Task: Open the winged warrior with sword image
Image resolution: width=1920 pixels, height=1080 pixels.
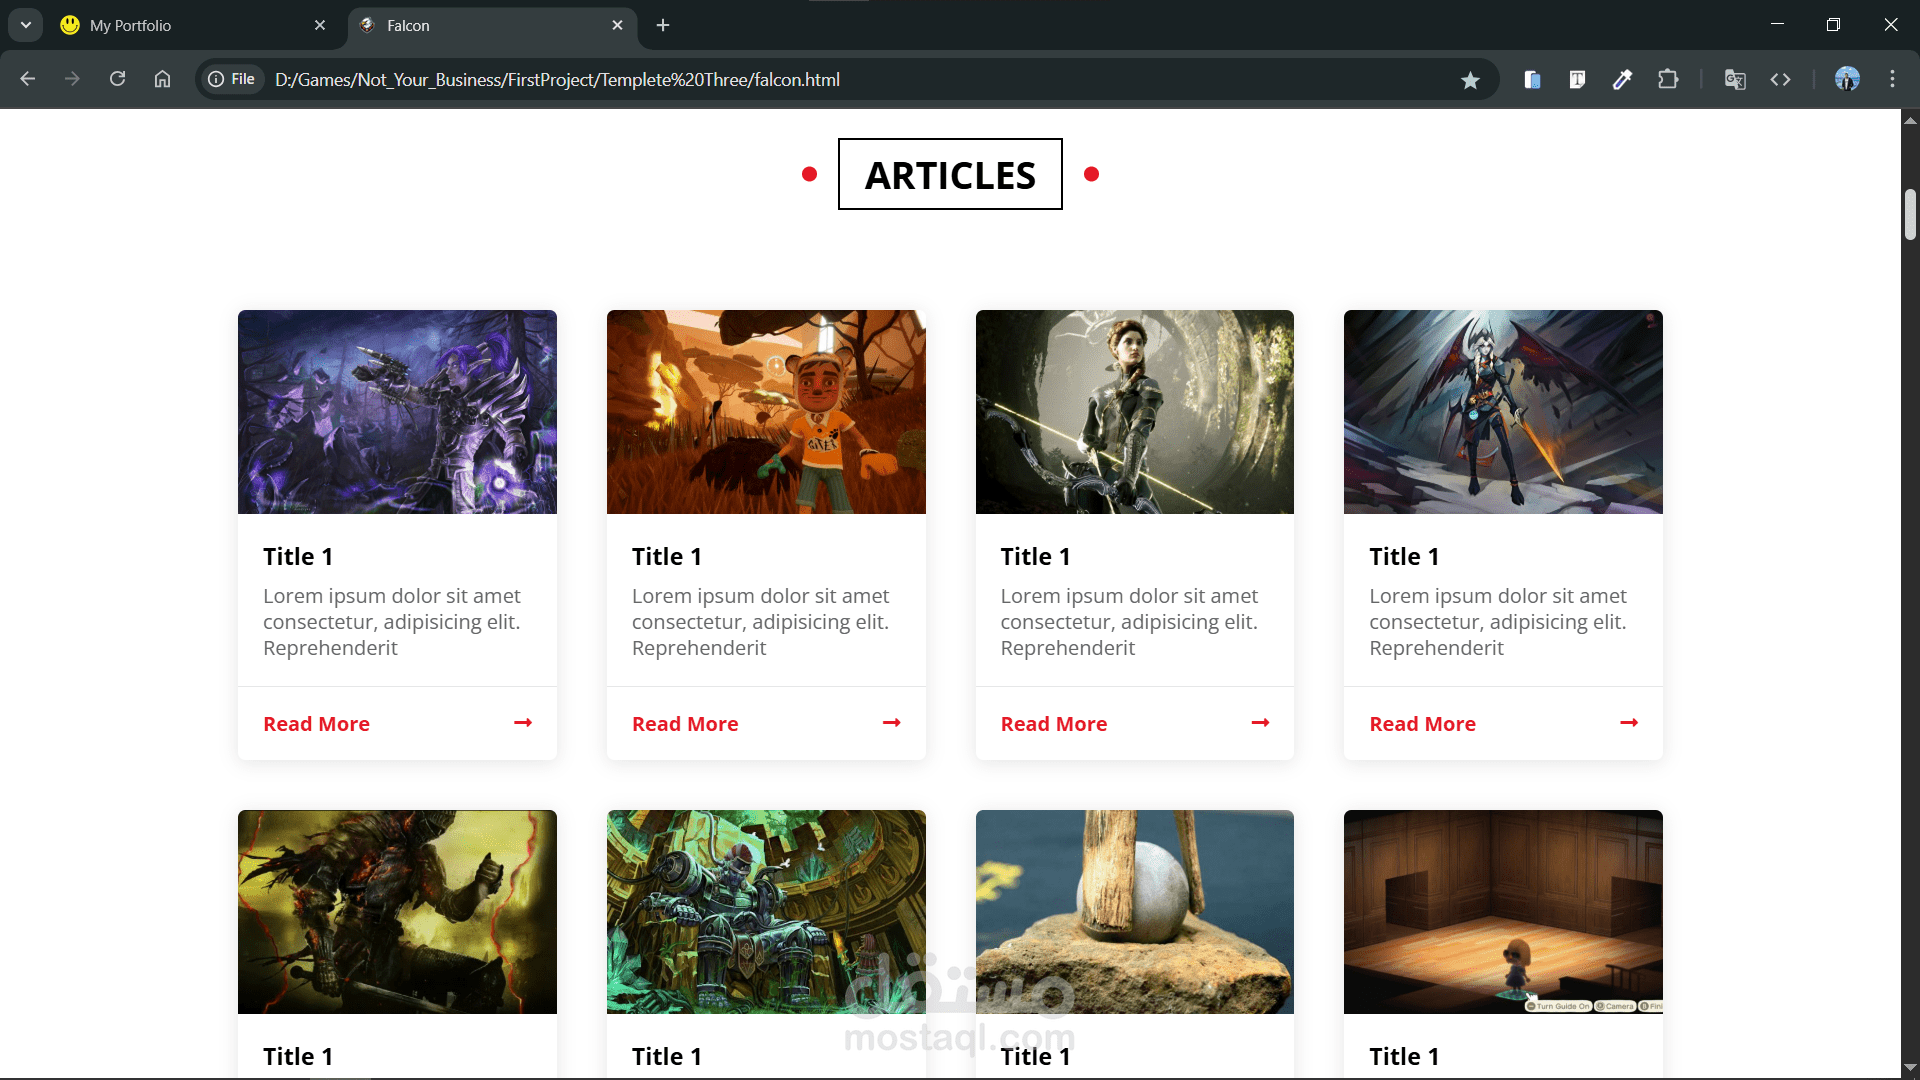Action: [x=1503, y=412]
